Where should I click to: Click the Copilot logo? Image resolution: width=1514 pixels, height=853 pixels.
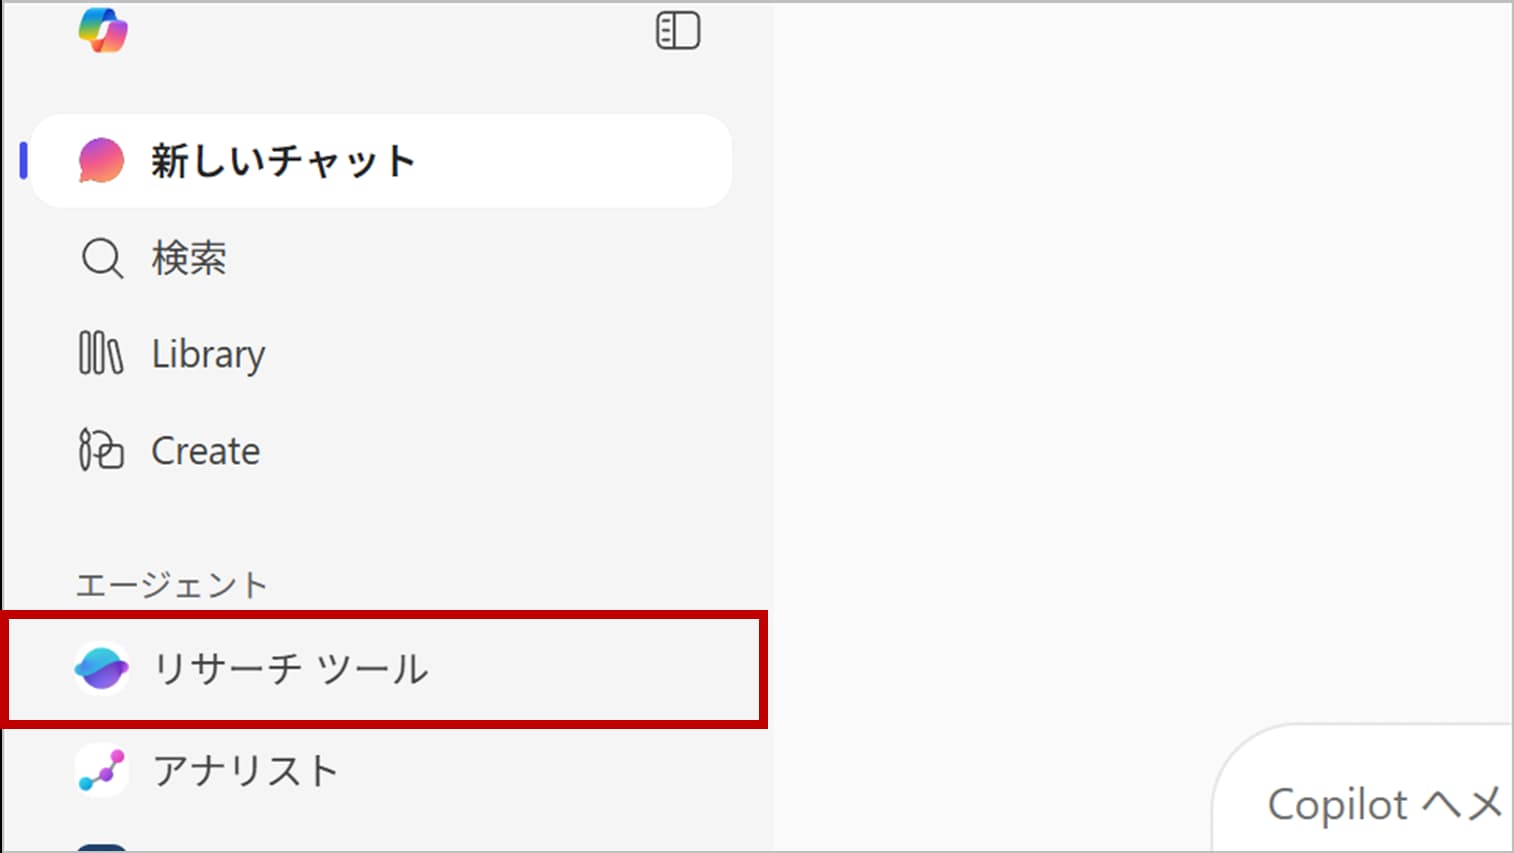103,31
